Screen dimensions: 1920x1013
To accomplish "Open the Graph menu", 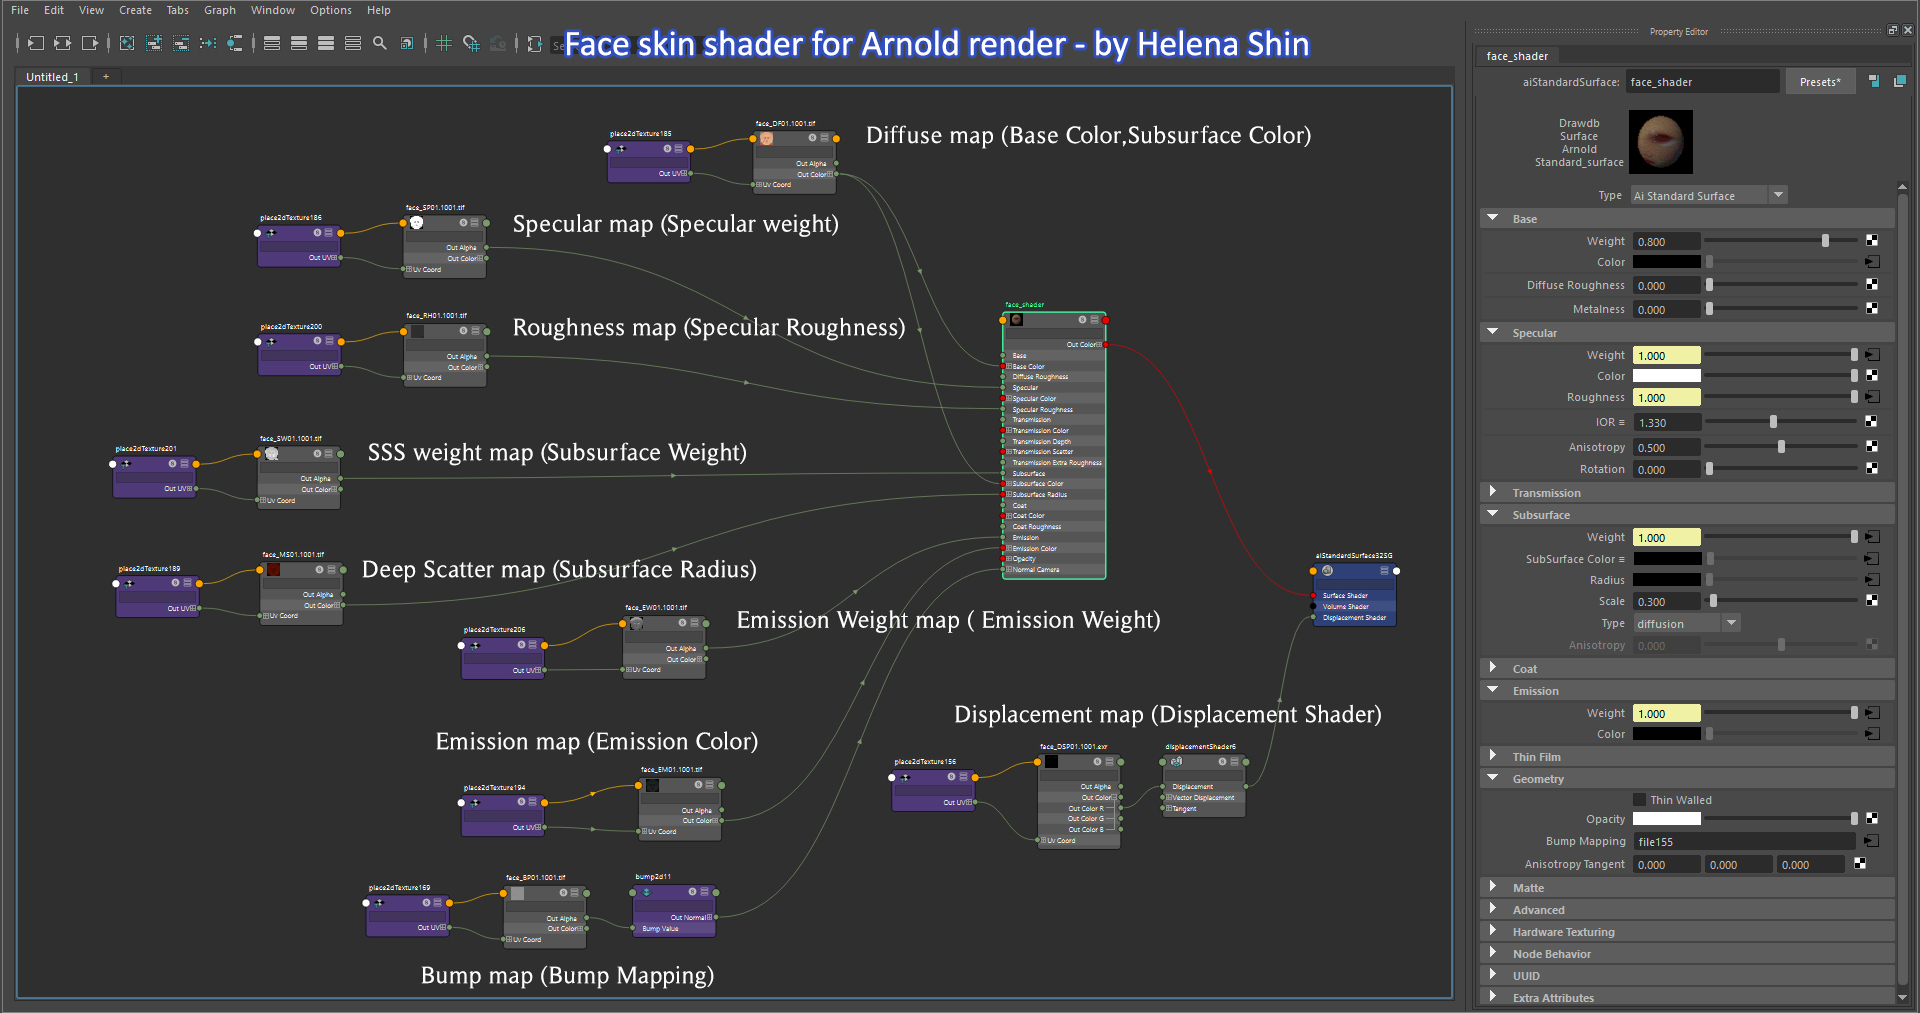I will (220, 10).
